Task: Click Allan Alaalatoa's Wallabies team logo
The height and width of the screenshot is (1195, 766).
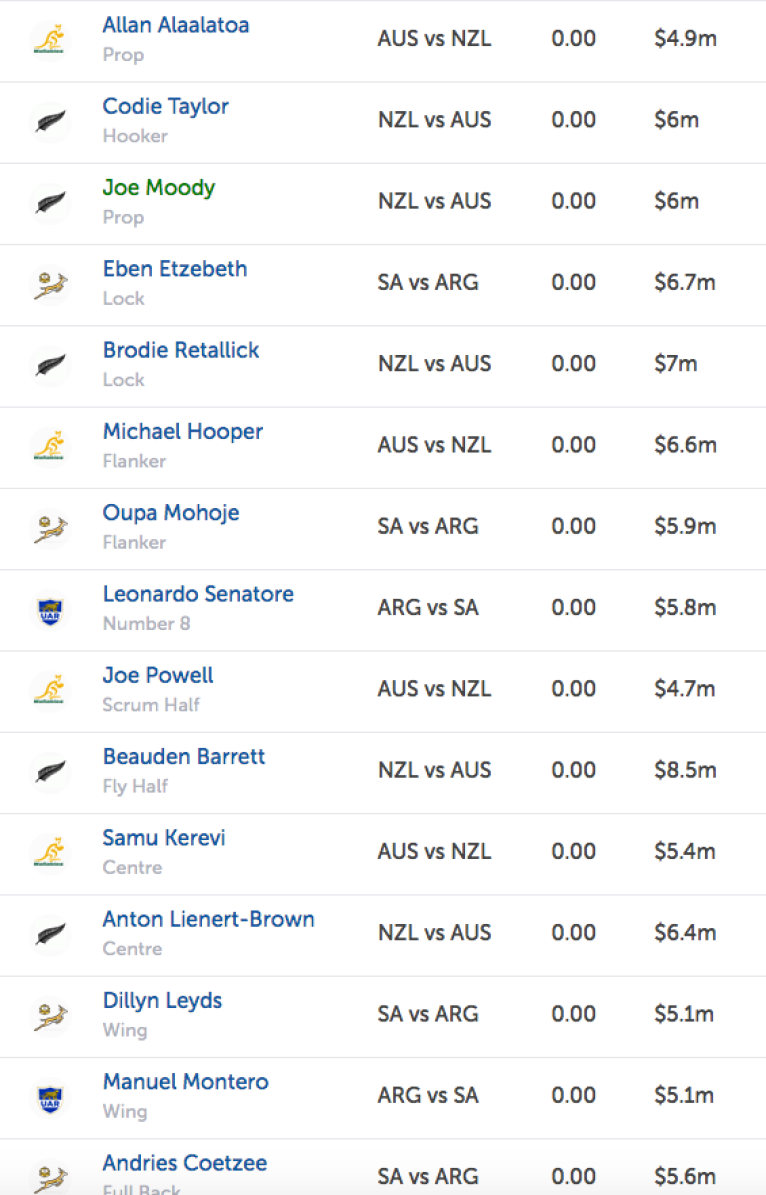Action: (48, 40)
